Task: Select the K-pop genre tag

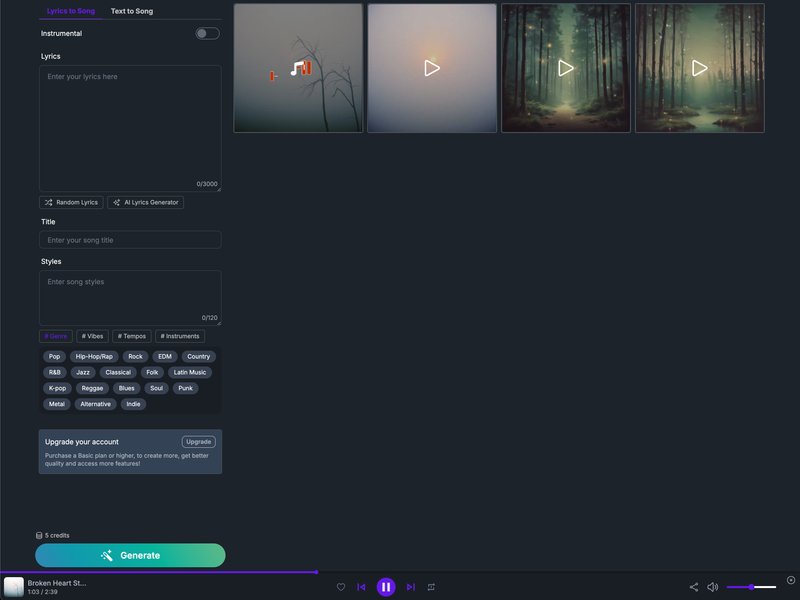Action: 57,388
